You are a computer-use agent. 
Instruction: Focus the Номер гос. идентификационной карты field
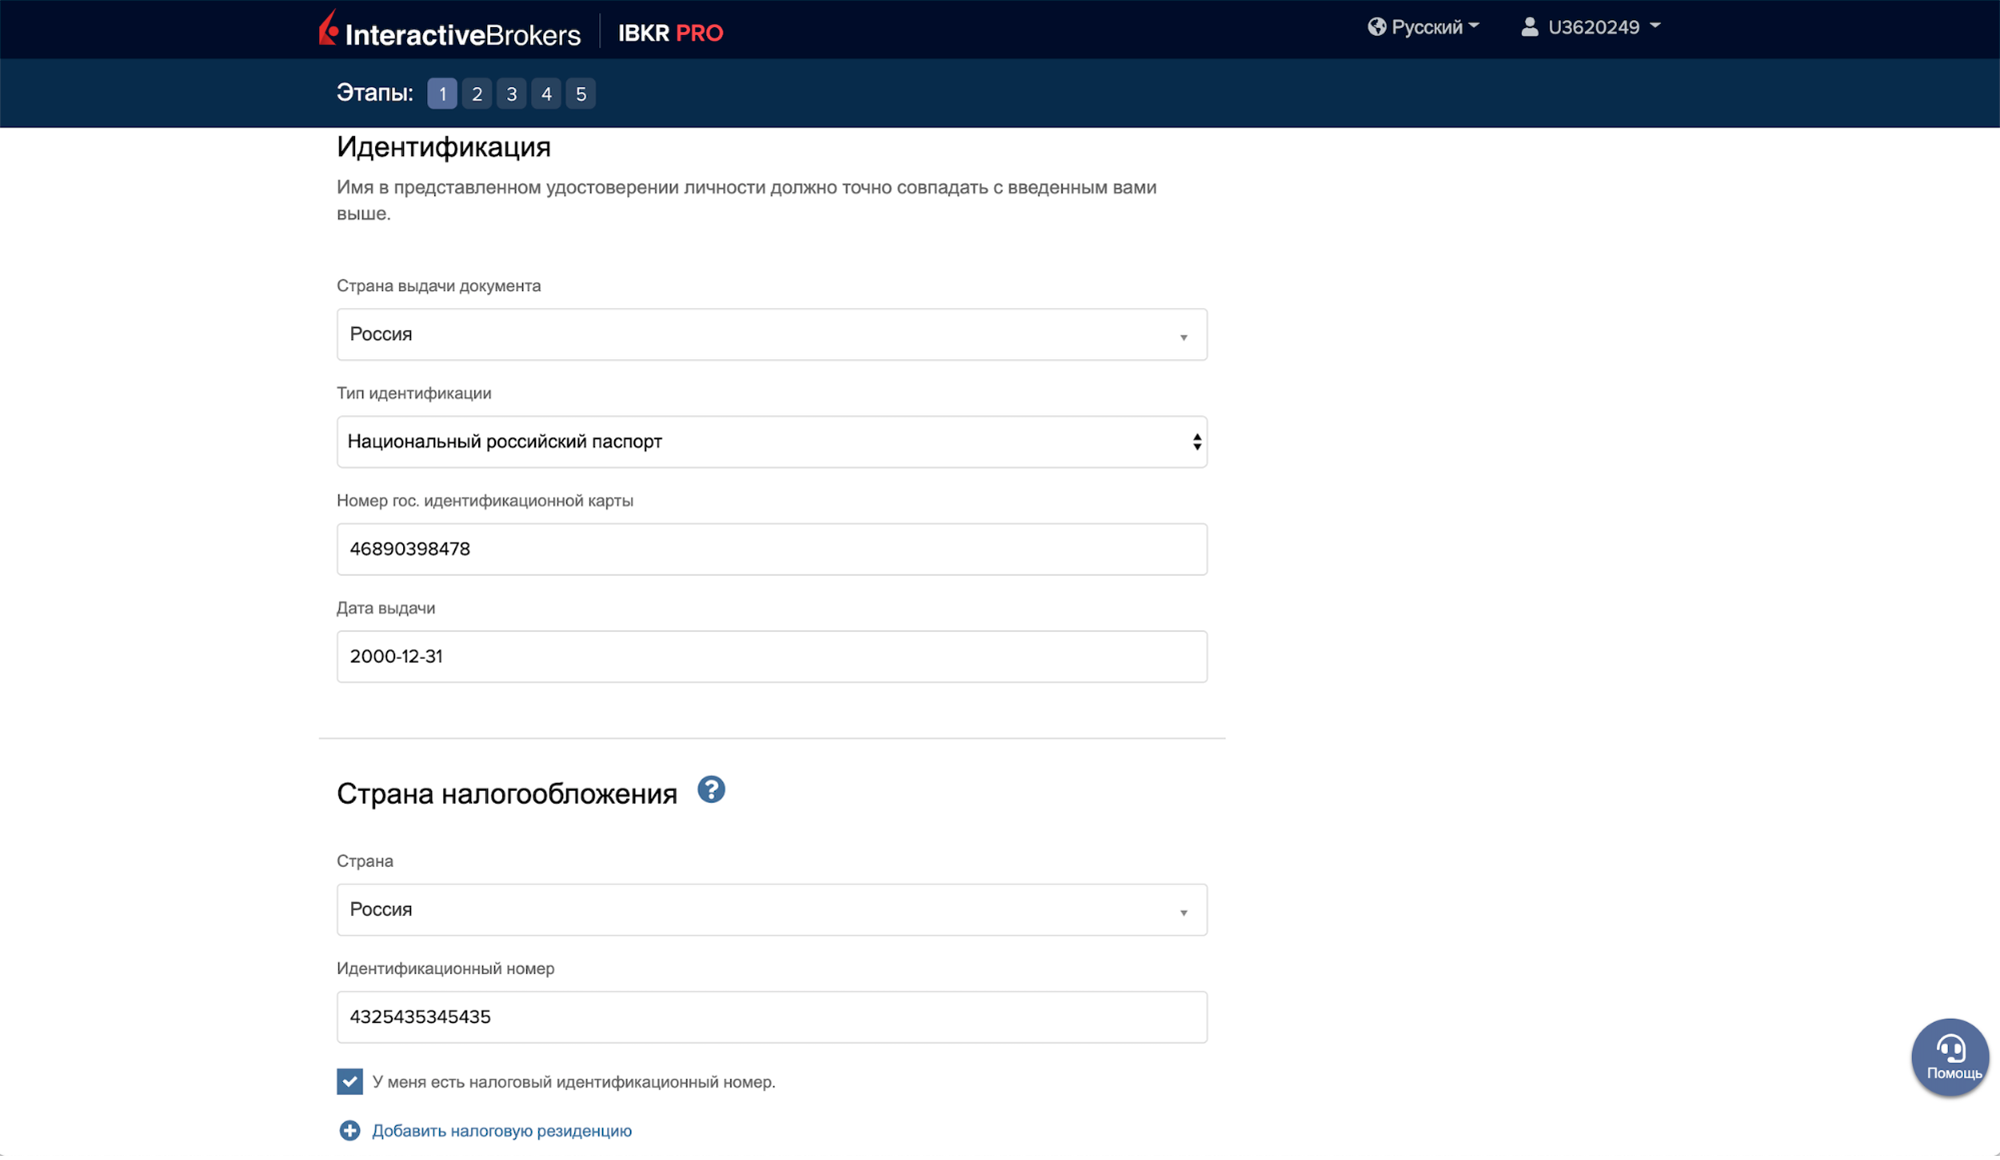click(x=772, y=549)
